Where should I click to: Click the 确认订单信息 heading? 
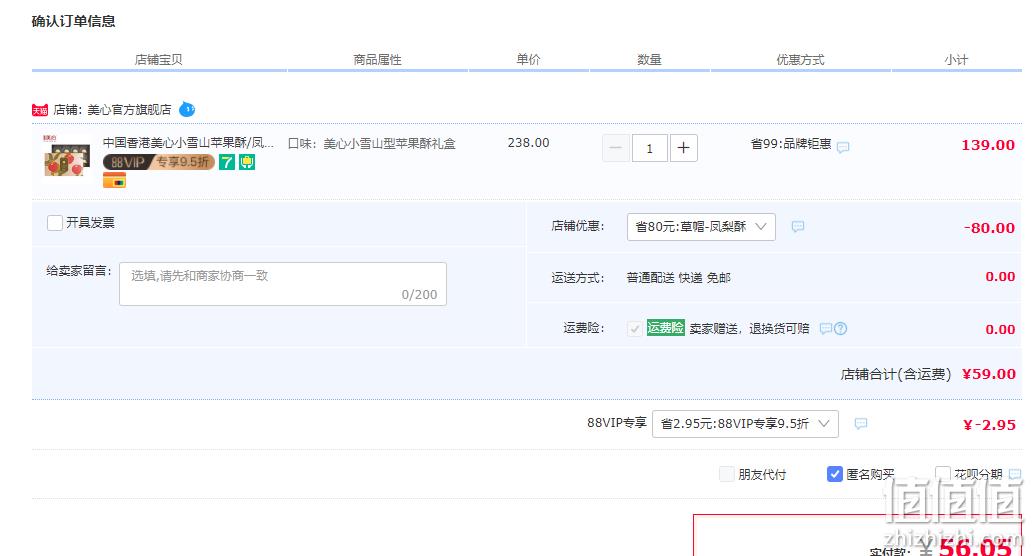click(x=74, y=21)
